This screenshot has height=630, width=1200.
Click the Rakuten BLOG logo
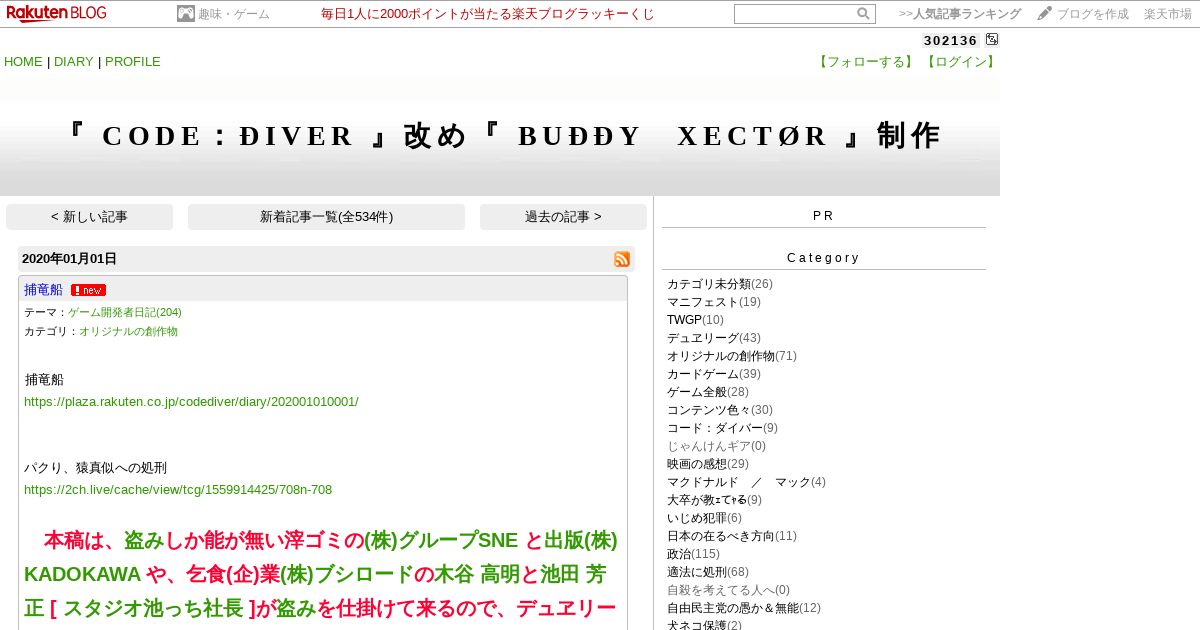[x=56, y=13]
